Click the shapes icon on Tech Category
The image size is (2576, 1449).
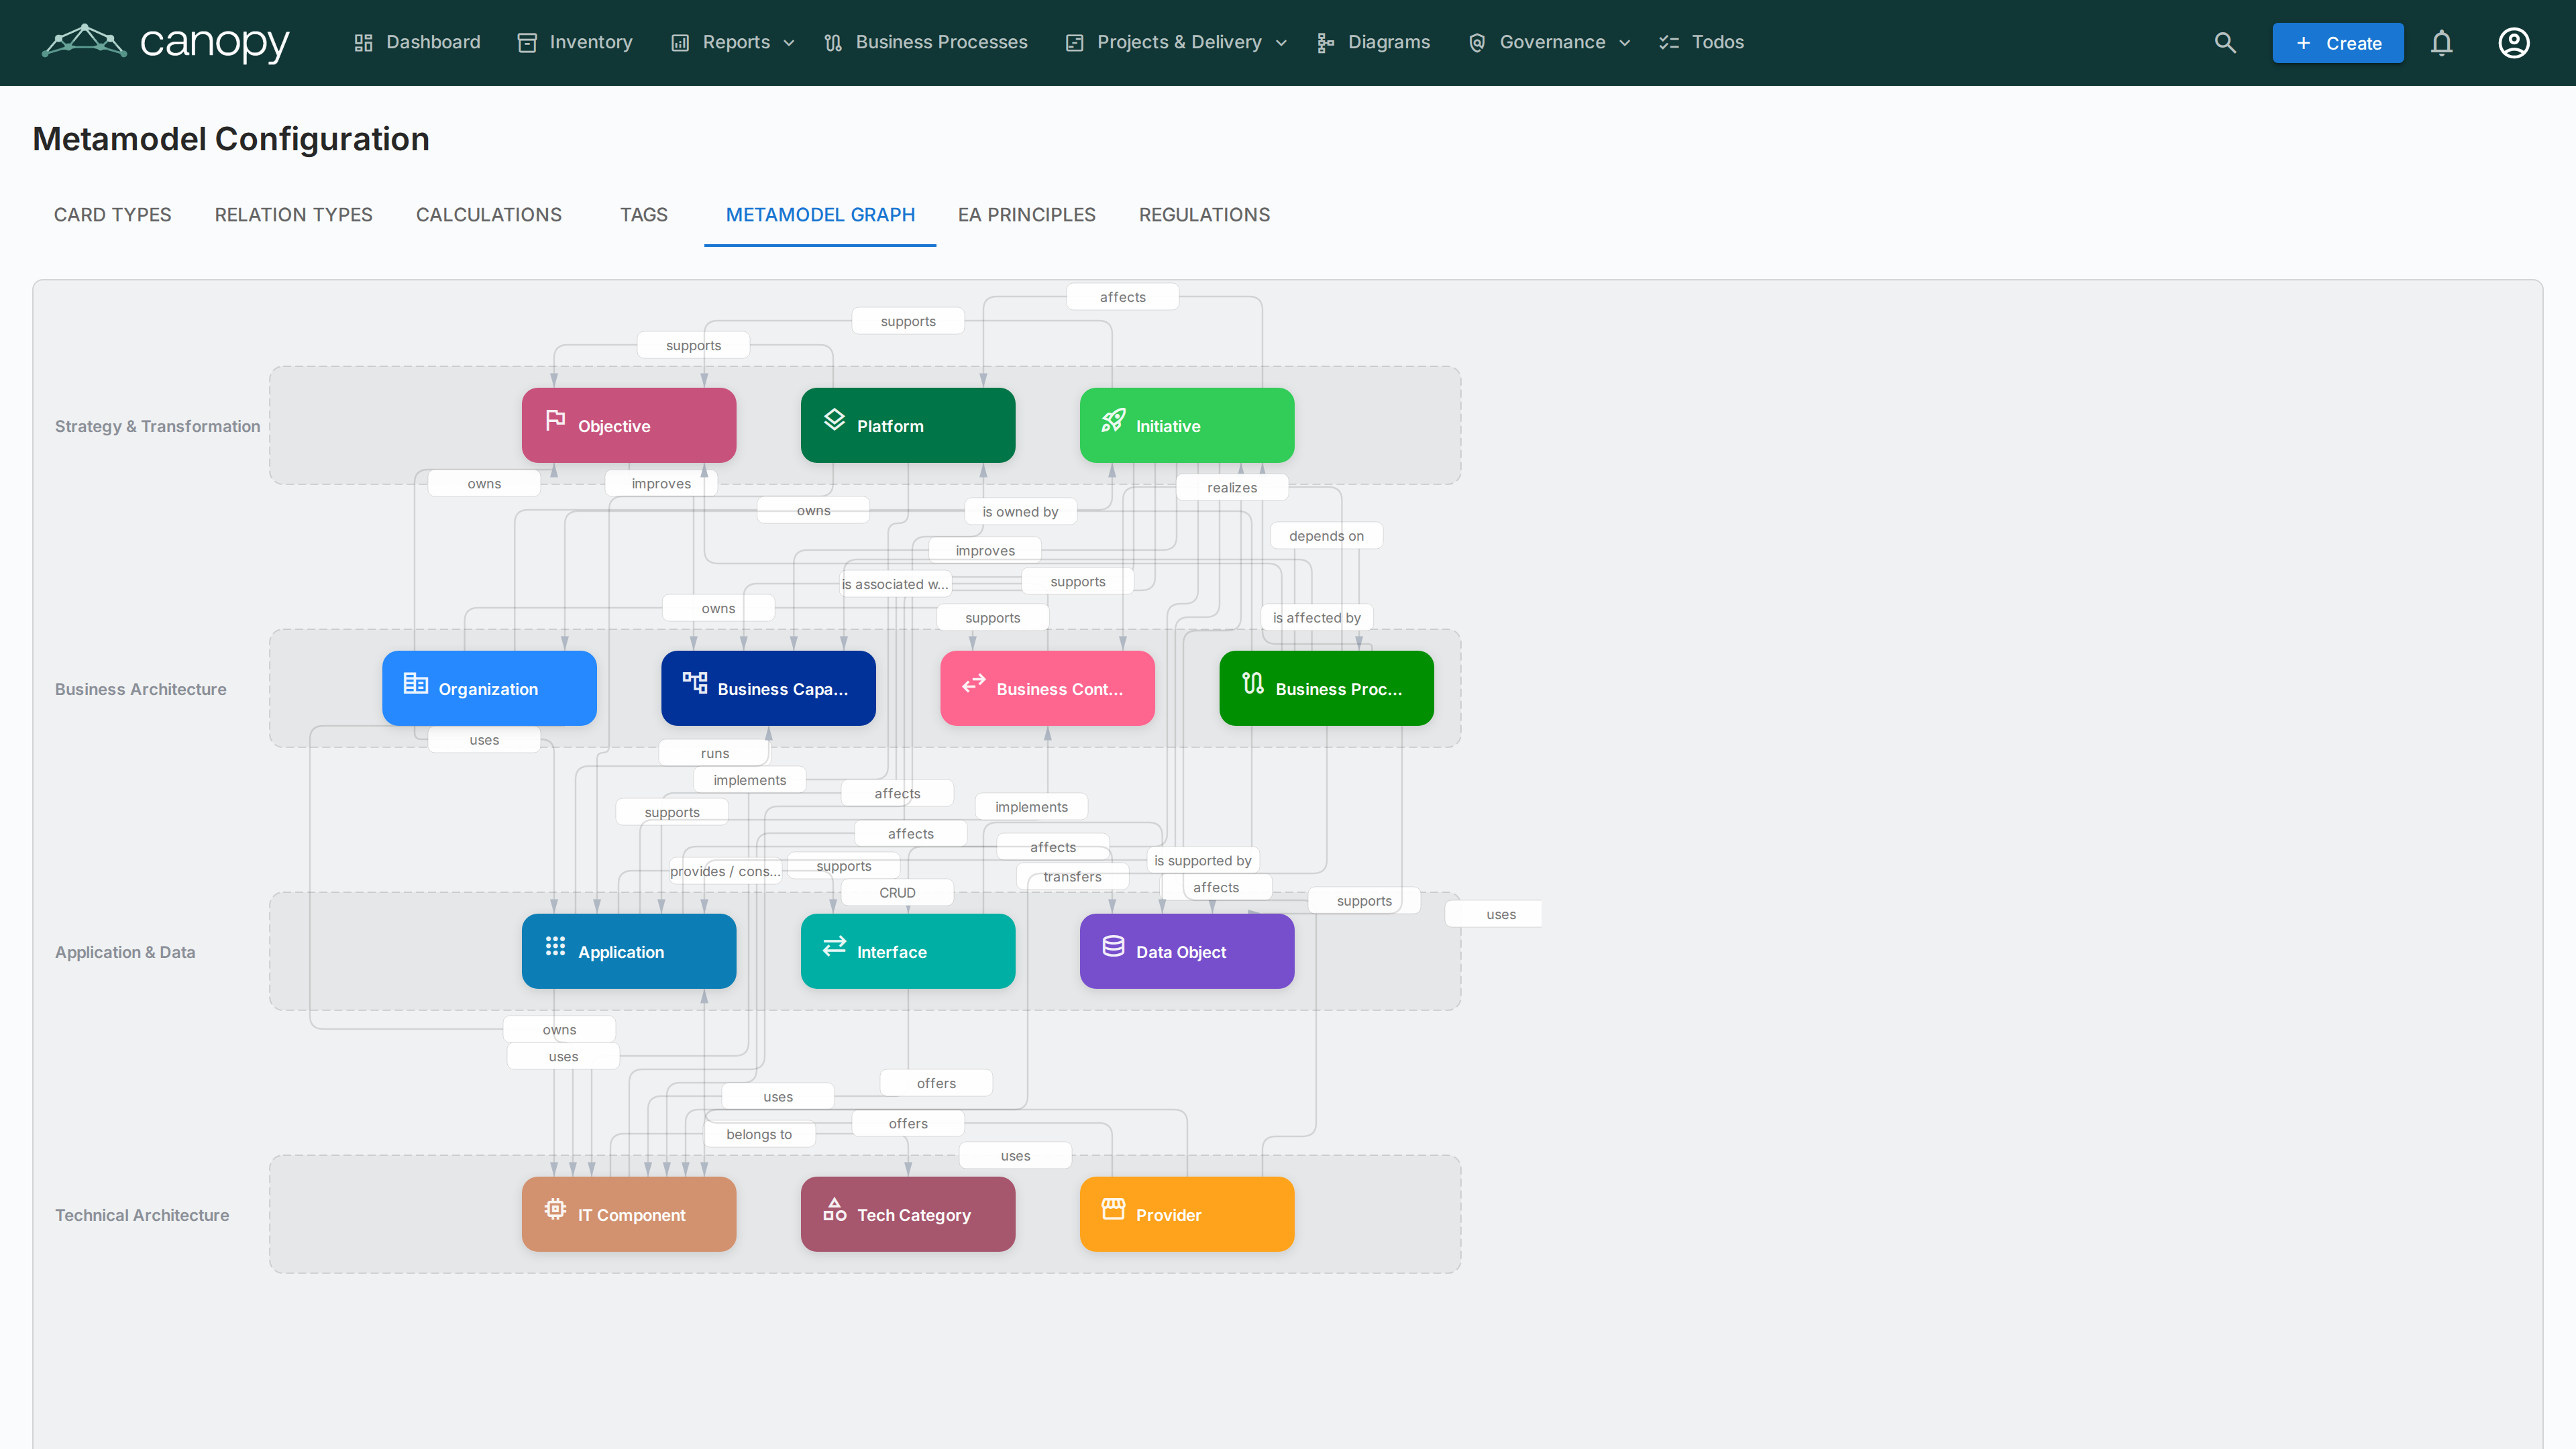pos(835,1209)
